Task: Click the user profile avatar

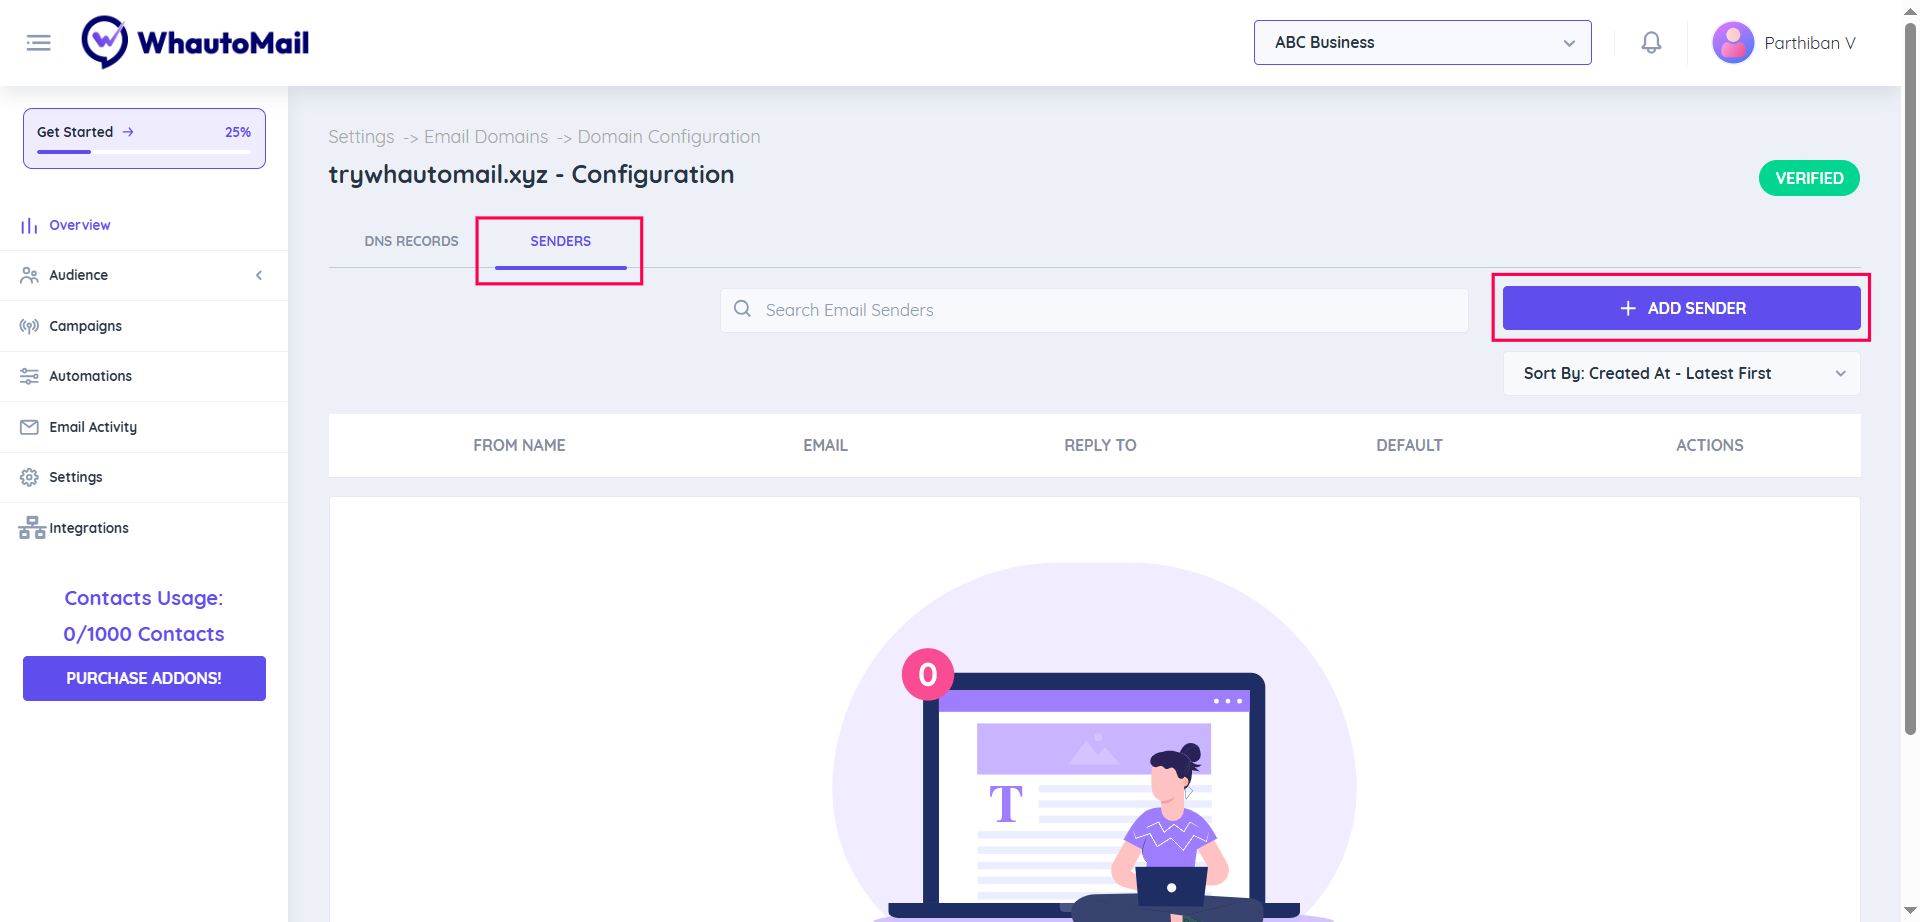Action: pos(1732,43)
